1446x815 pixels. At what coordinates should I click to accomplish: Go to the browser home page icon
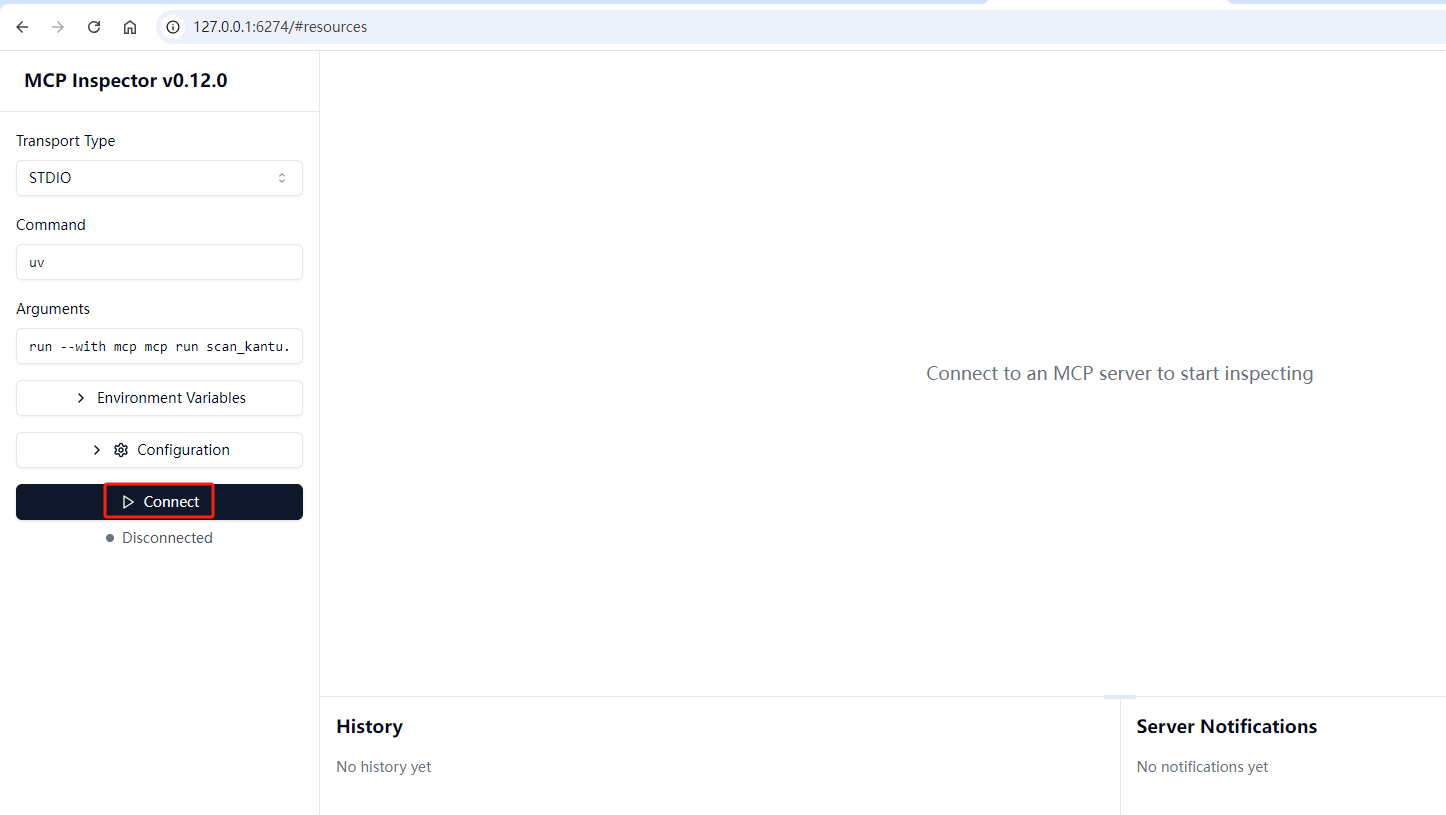click(130, 27)
